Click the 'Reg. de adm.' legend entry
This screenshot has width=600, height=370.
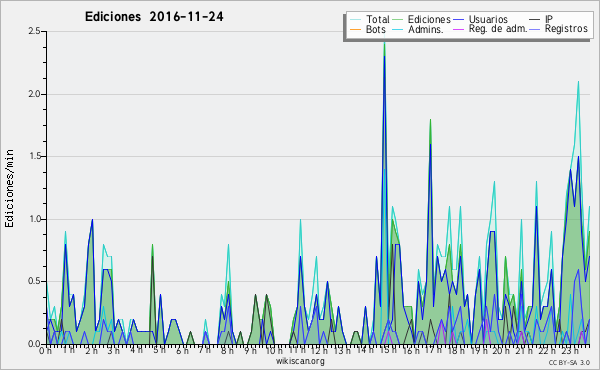click(x=498, y=29)
